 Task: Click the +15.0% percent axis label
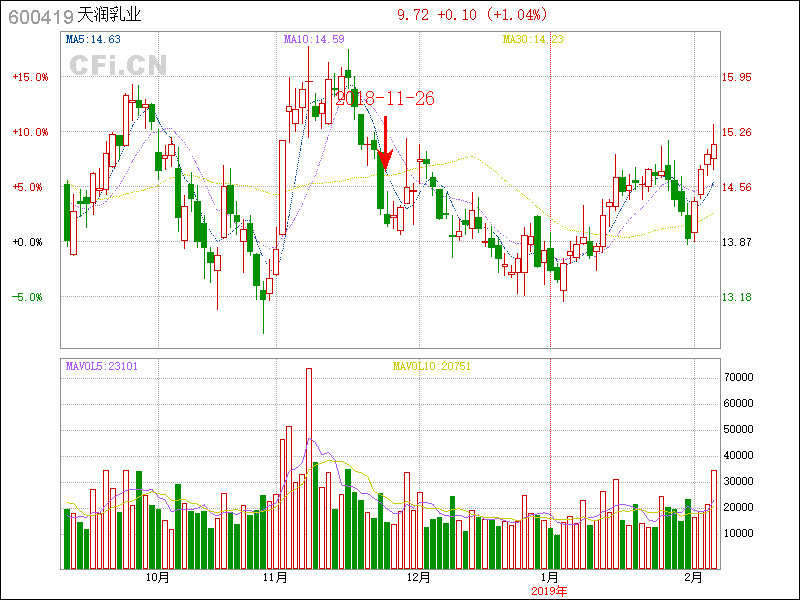pos(30,77)
